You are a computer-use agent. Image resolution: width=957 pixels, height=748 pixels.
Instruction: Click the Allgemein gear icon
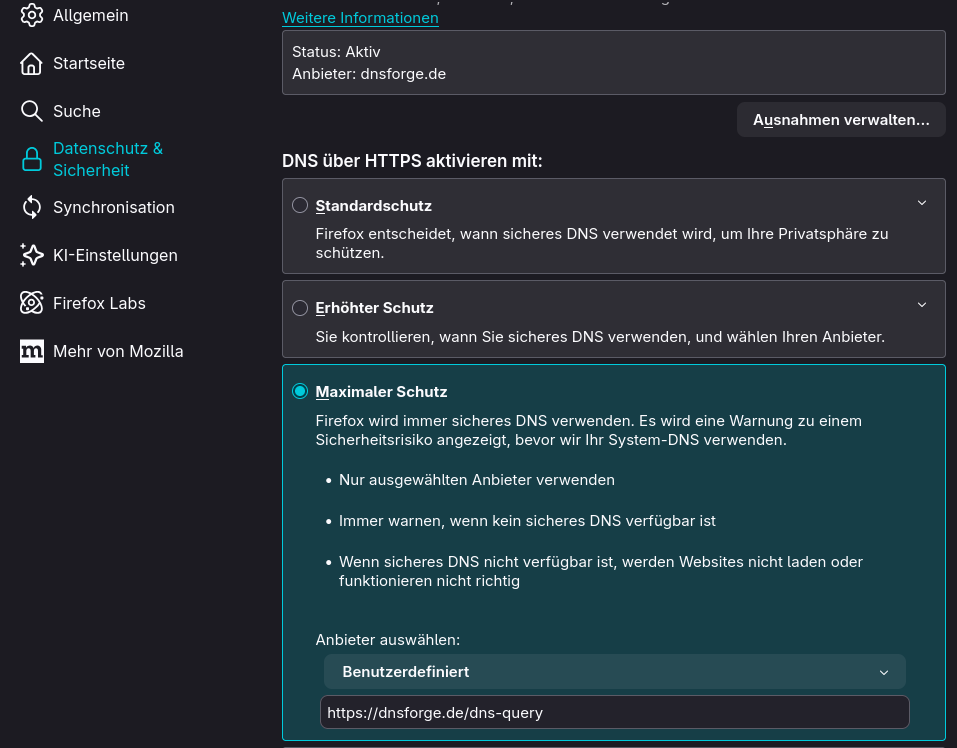(32, 15)
